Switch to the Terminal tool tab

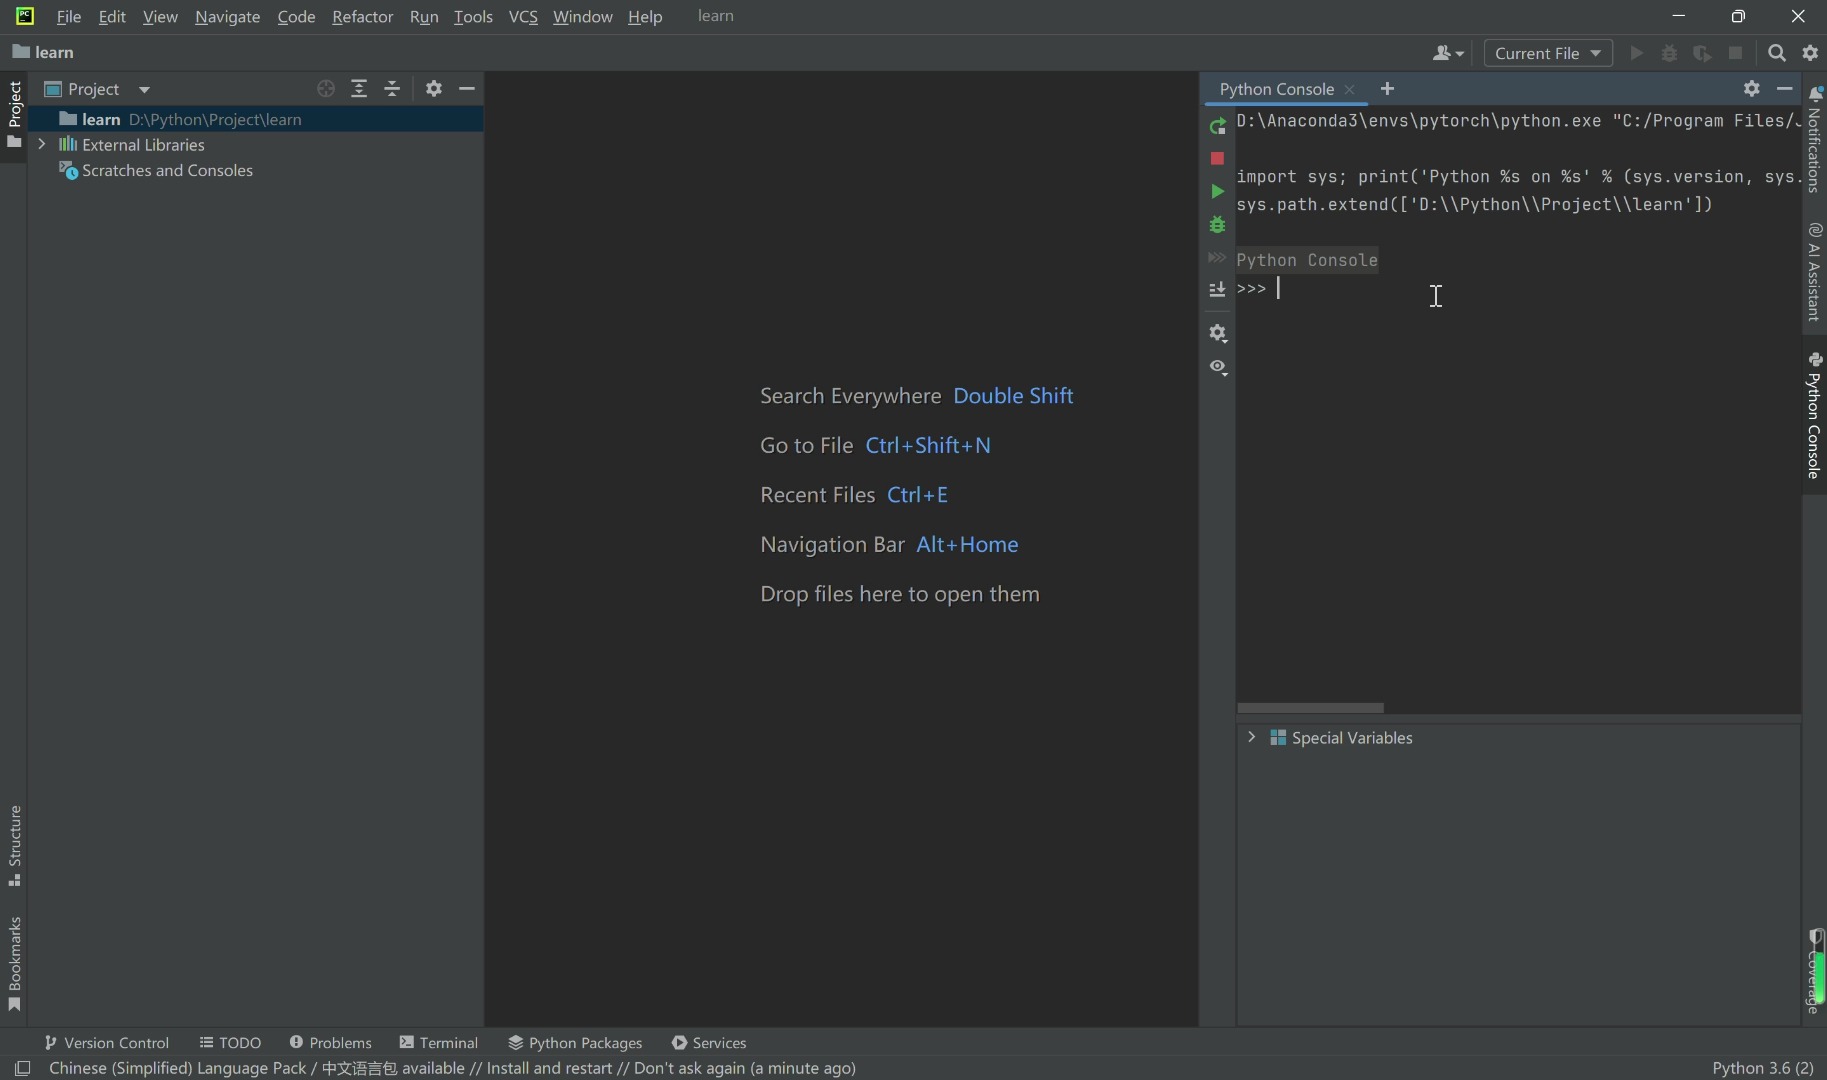tap(438, 1042)
